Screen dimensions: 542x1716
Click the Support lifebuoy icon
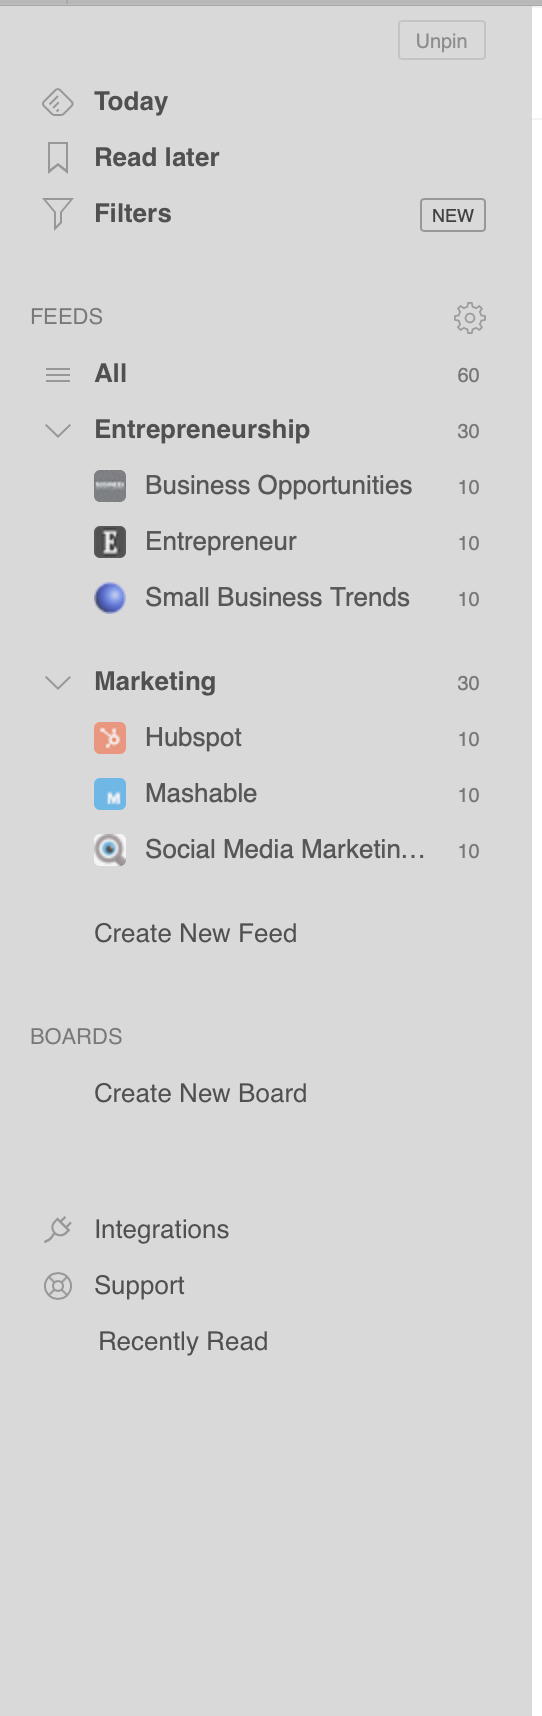pyautogui.click(x=58, y=1286)
